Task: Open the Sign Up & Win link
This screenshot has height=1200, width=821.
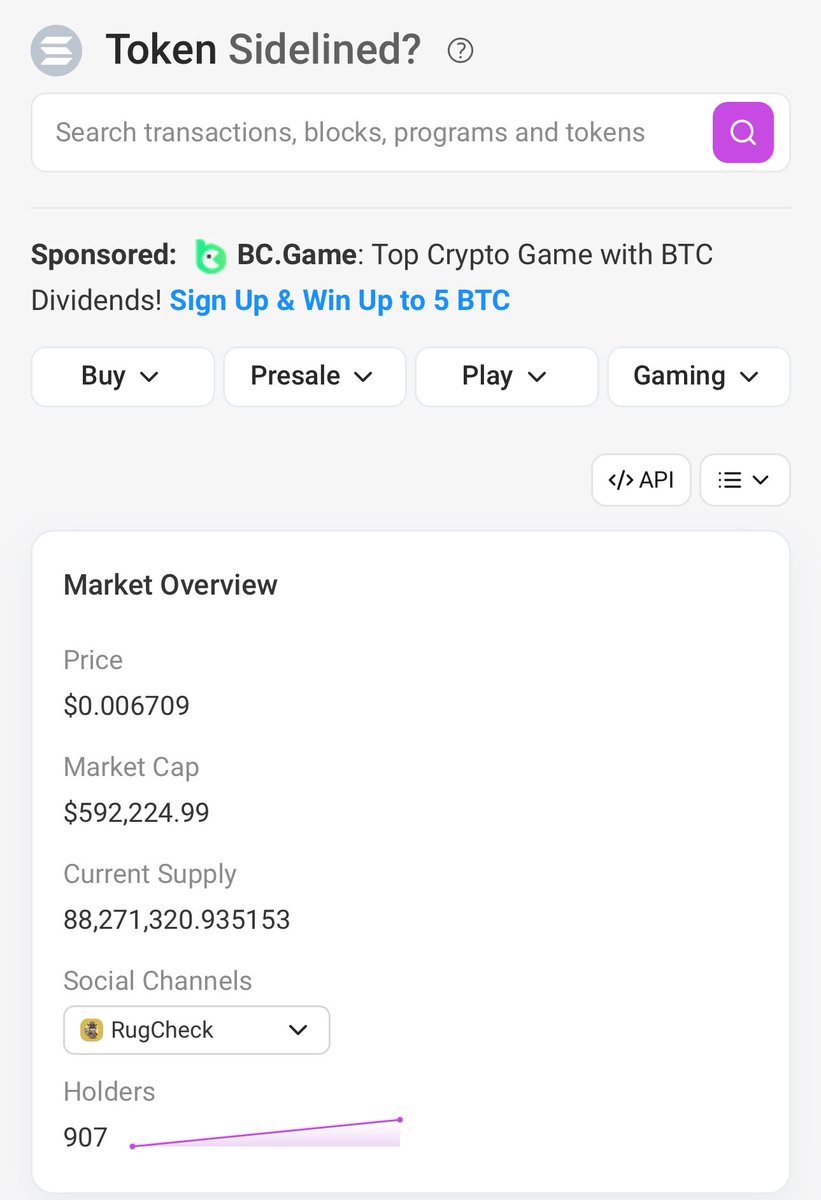Action: tap(340, 300)
